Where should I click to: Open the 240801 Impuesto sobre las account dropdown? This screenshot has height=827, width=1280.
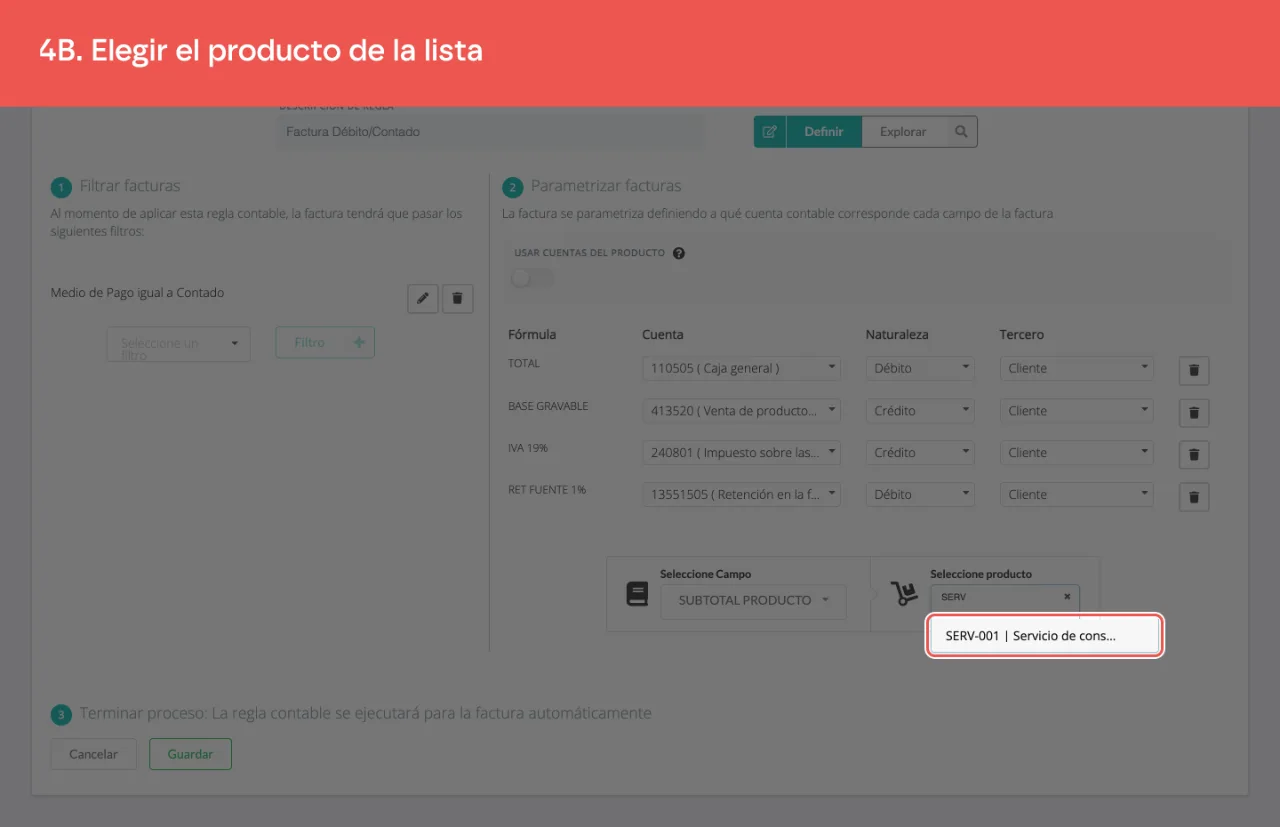(742, 452)
